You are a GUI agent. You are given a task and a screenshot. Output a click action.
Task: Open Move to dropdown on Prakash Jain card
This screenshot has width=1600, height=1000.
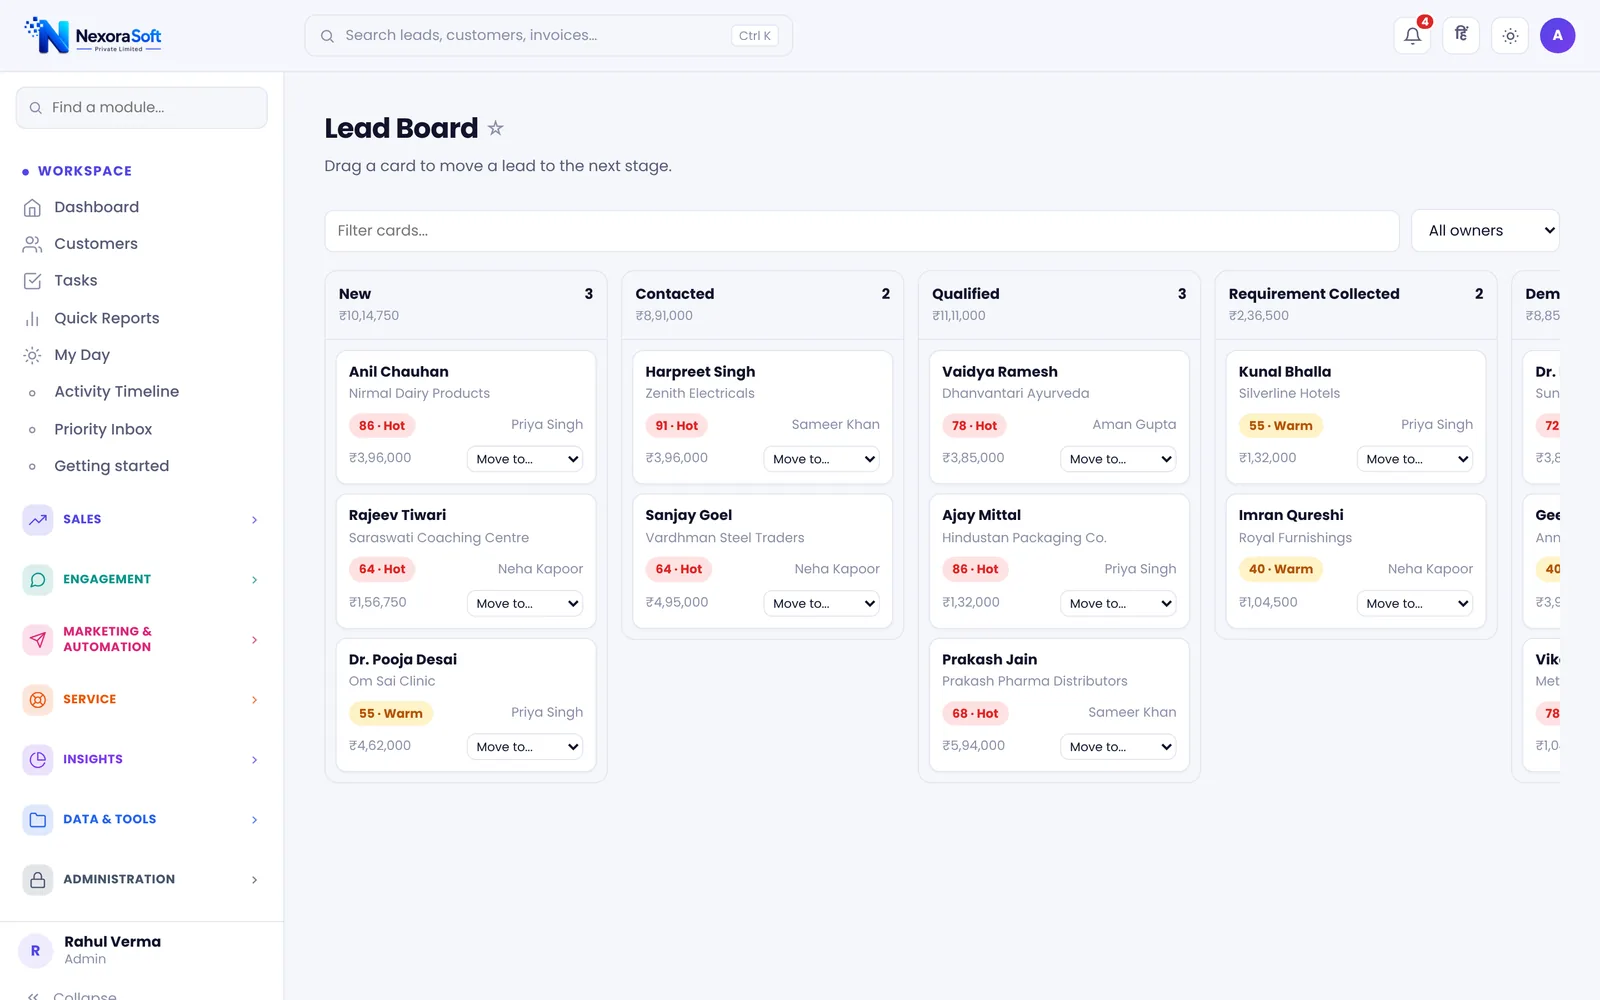[x=1118, y=747]
